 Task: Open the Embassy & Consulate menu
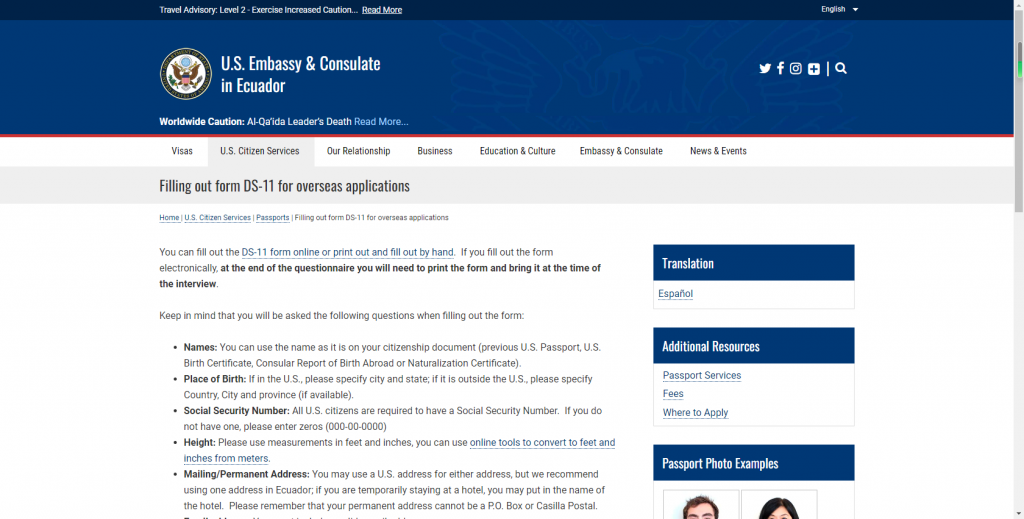[621, 151]
